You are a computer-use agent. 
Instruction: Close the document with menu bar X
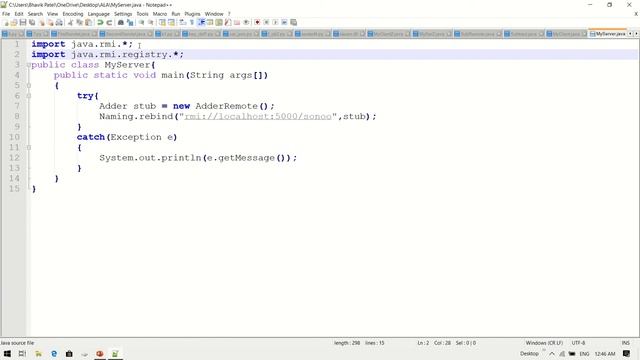[636, 14]
